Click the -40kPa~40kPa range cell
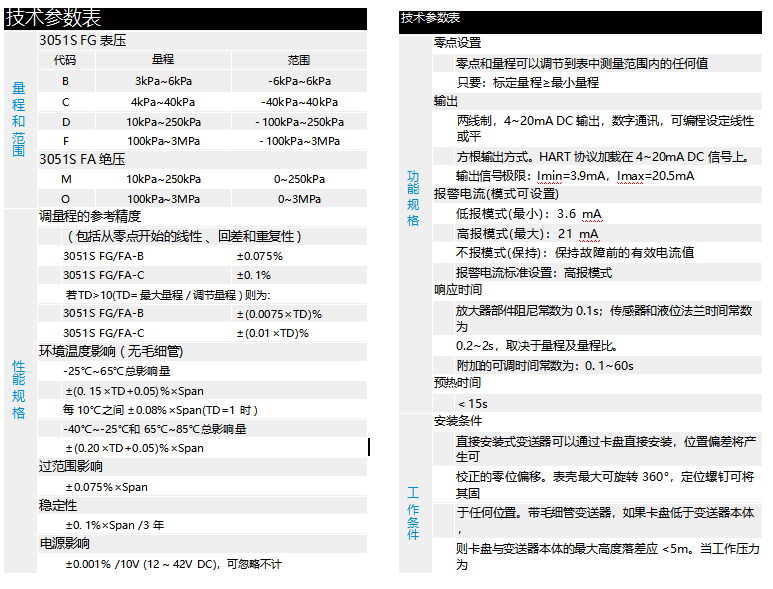The image size is (773, 589). click(x=299, y=102)
